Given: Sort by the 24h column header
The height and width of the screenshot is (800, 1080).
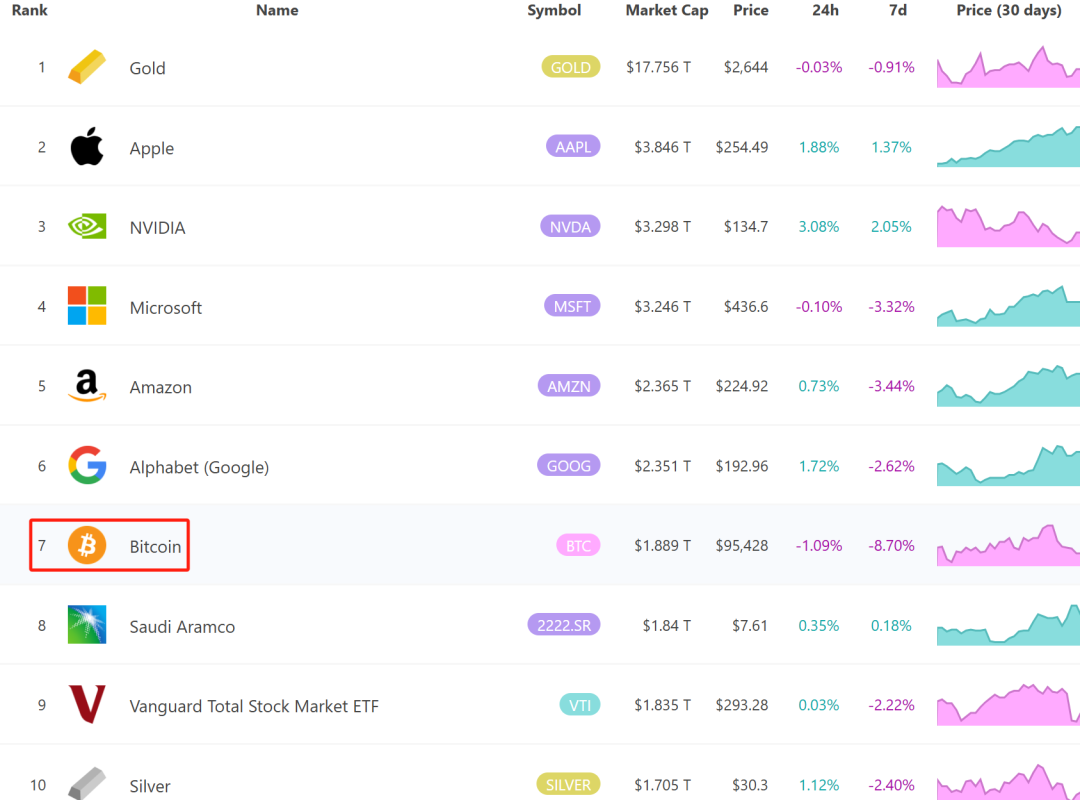Looking at the screenshot, I should 826,10.
